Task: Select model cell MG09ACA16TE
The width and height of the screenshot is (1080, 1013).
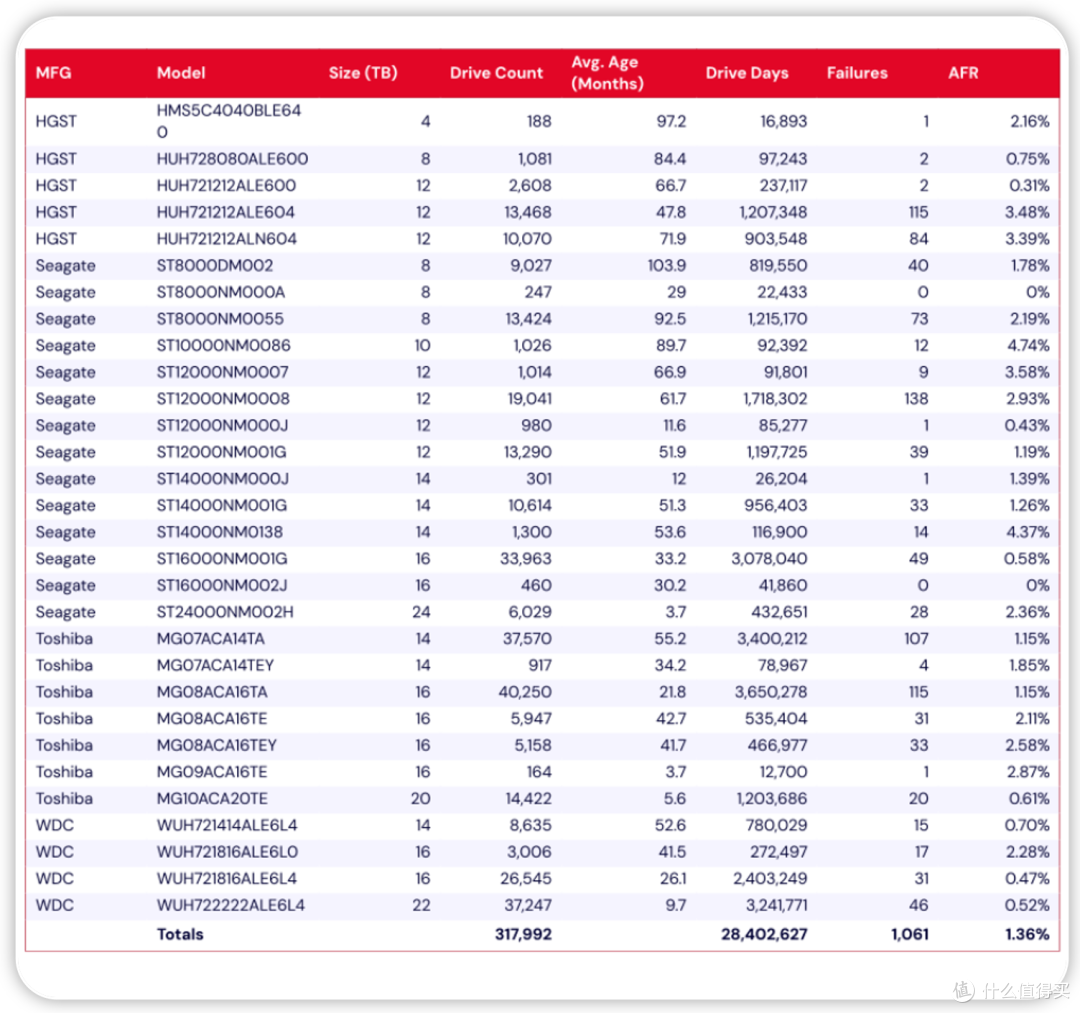Action: tap(212, 773)
